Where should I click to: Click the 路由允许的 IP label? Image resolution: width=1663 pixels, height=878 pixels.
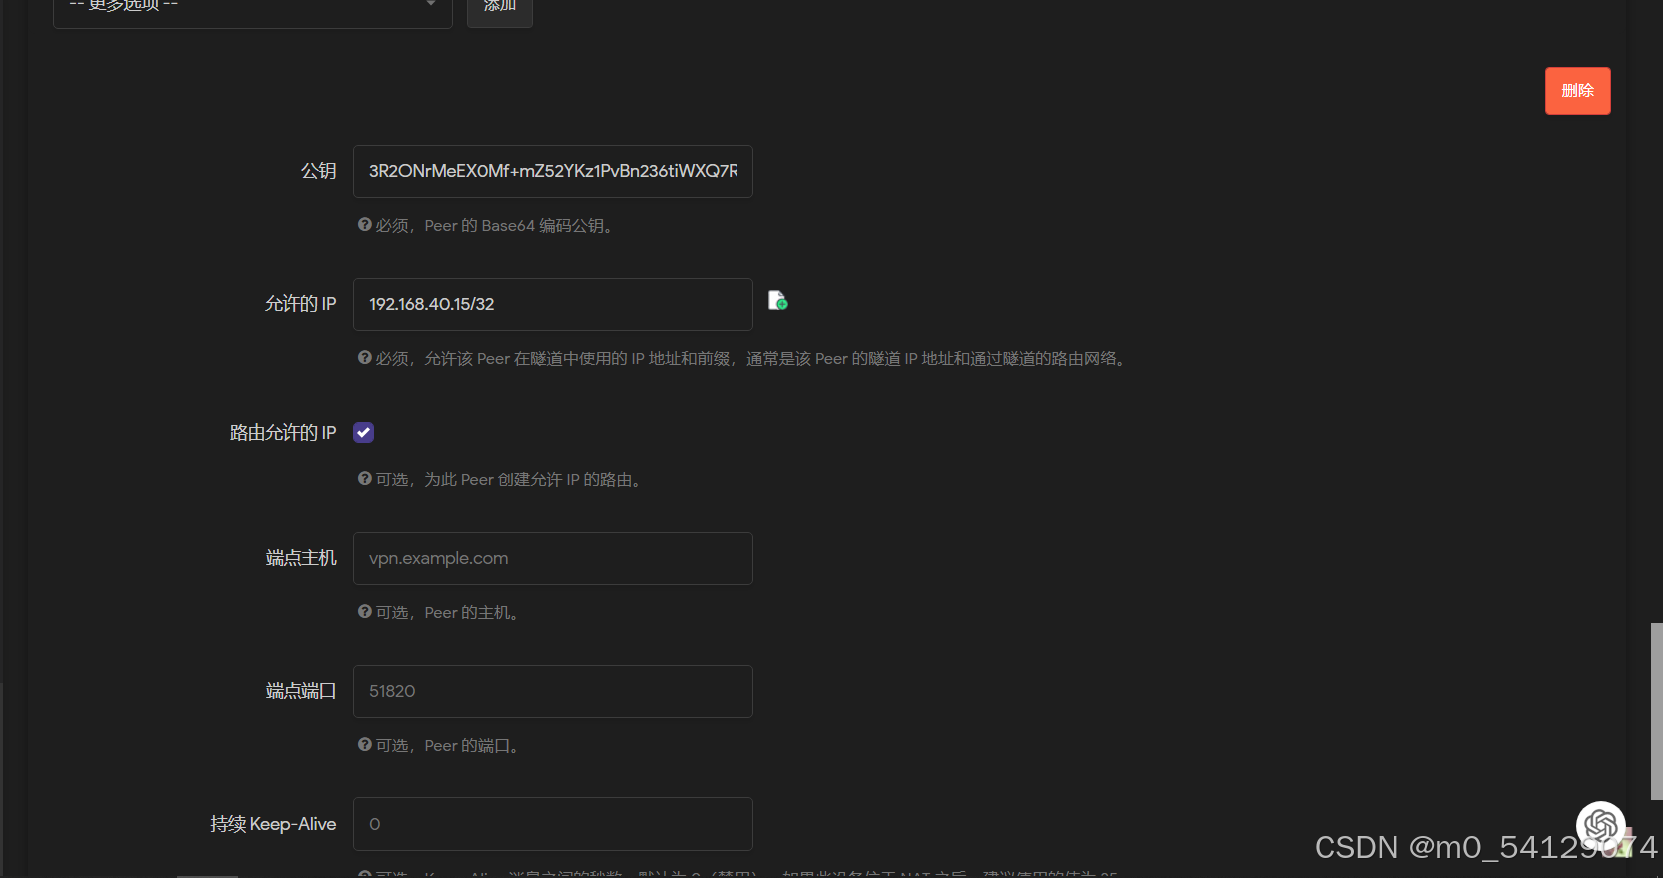click(x=283, y=433)
